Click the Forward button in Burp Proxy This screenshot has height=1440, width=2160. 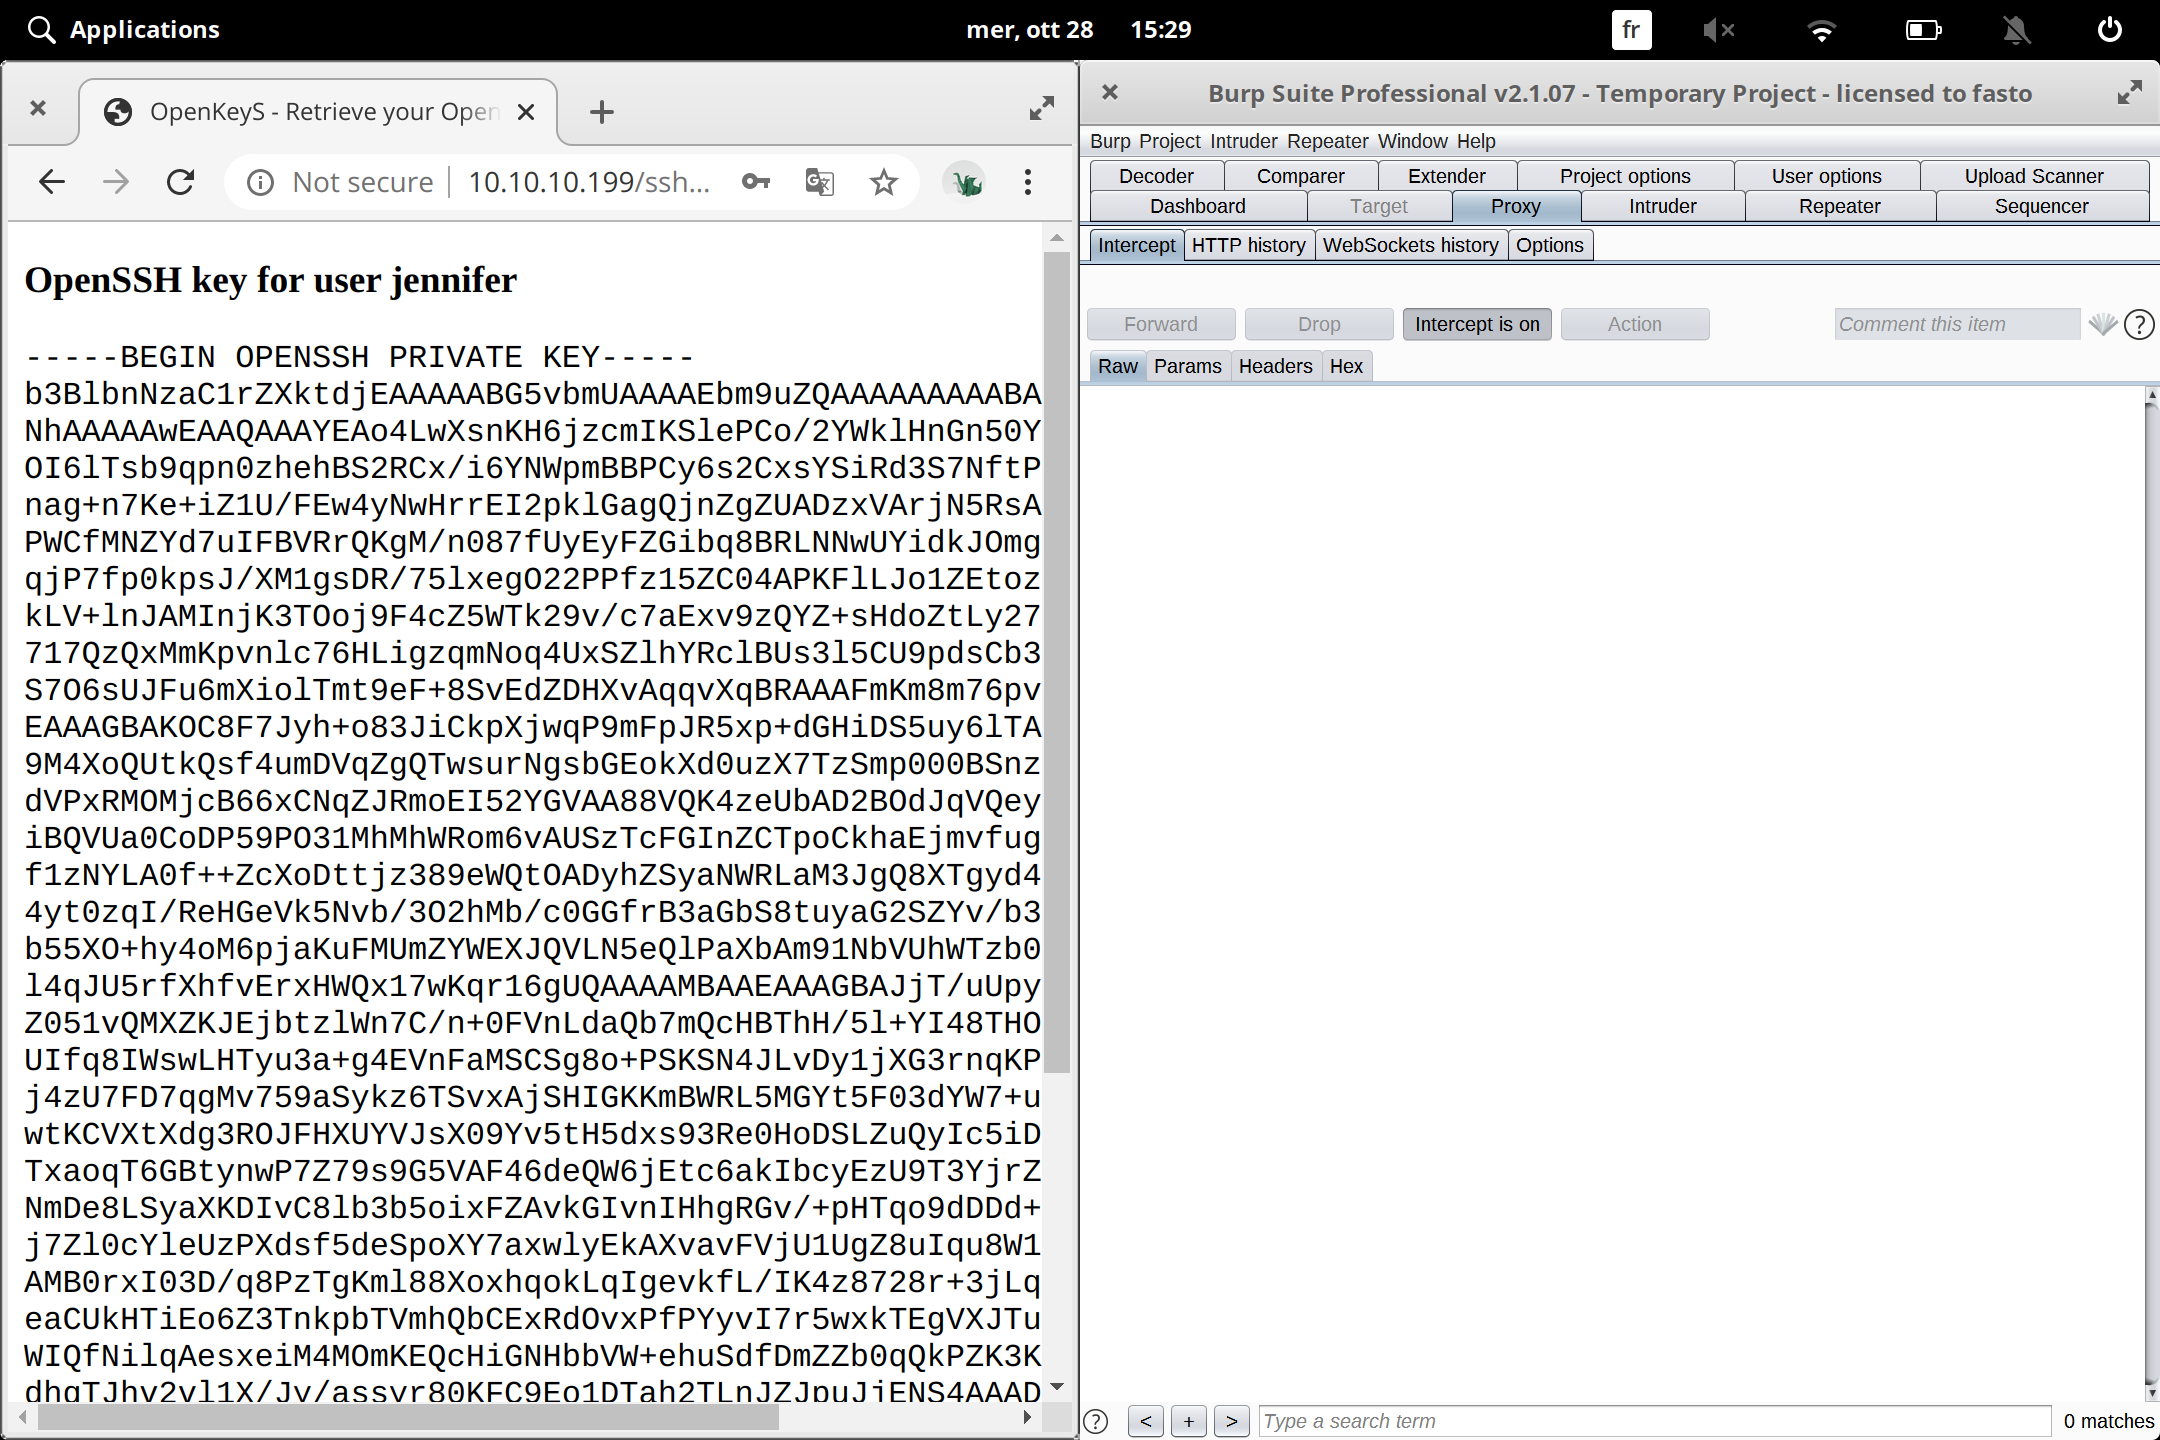pyautogui.click(x=1160, y=323)
